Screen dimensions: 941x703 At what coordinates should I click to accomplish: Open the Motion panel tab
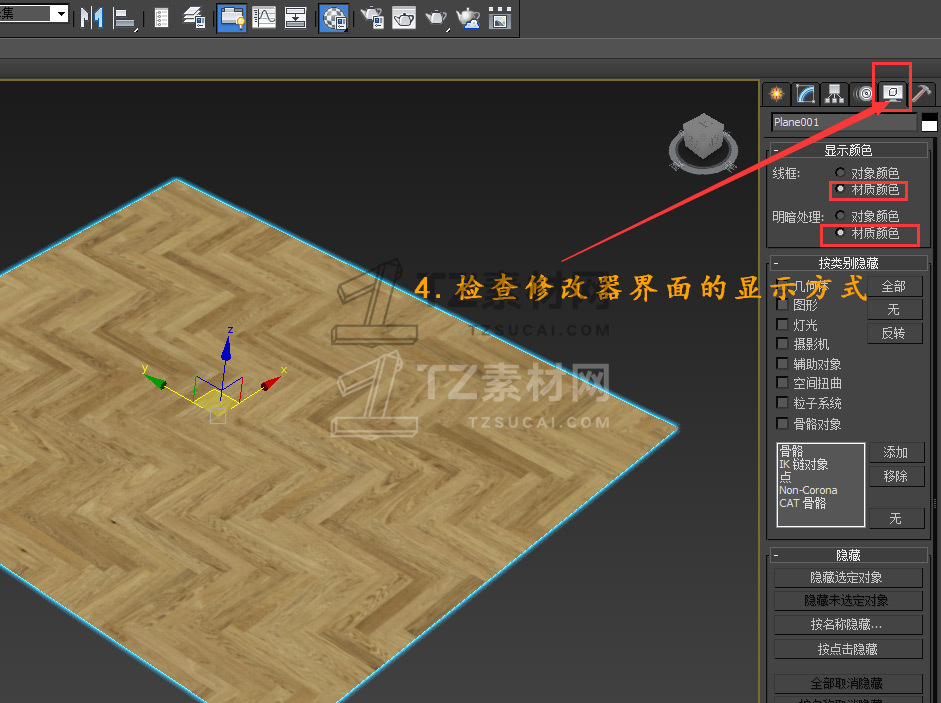coord(863,94)
